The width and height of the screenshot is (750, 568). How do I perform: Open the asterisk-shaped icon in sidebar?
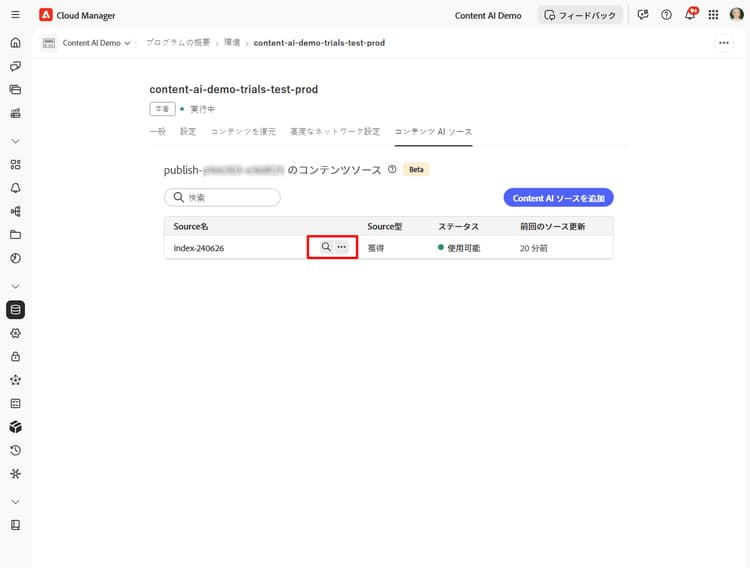click(15, 474)
